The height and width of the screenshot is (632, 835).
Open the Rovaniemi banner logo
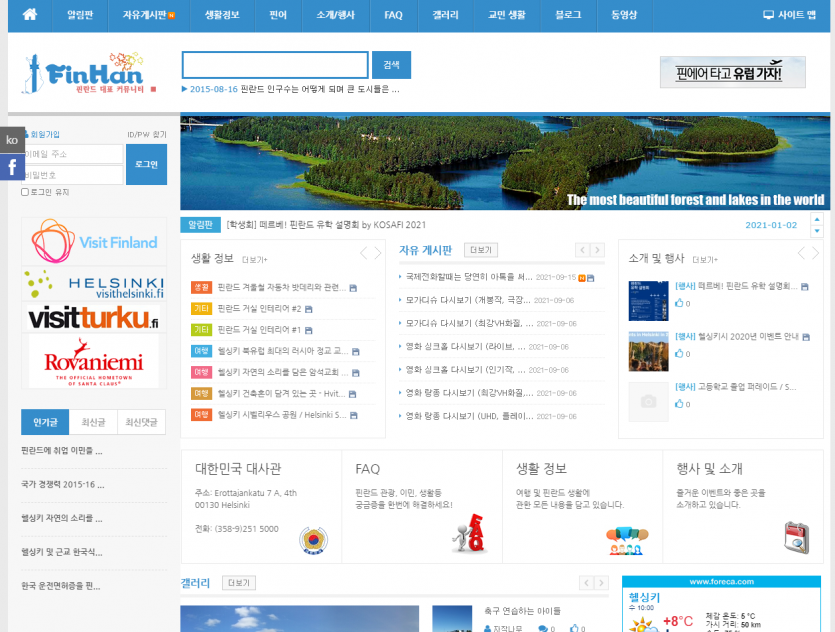(x=93, y=362)
